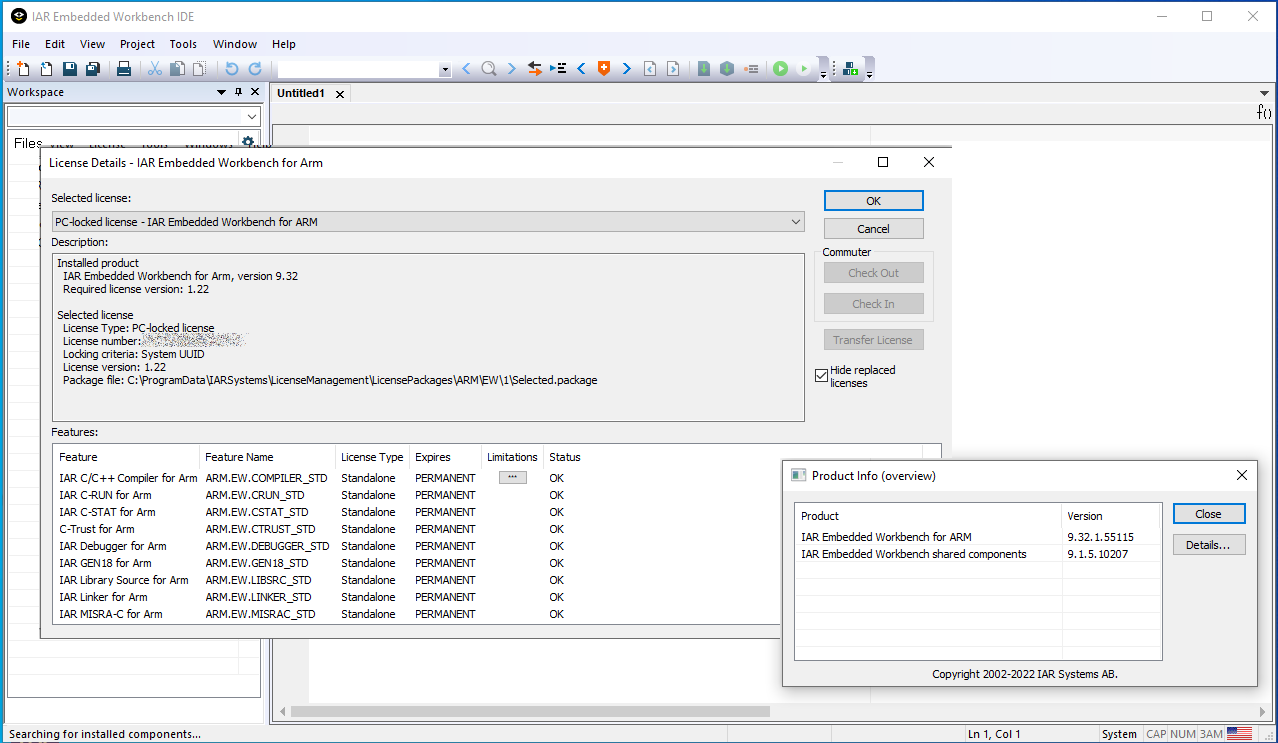This screenshot has width=1278, height=743.
Task: Click the editor horizontal scrollbar thumb
Action: click(x=530, y=711)
